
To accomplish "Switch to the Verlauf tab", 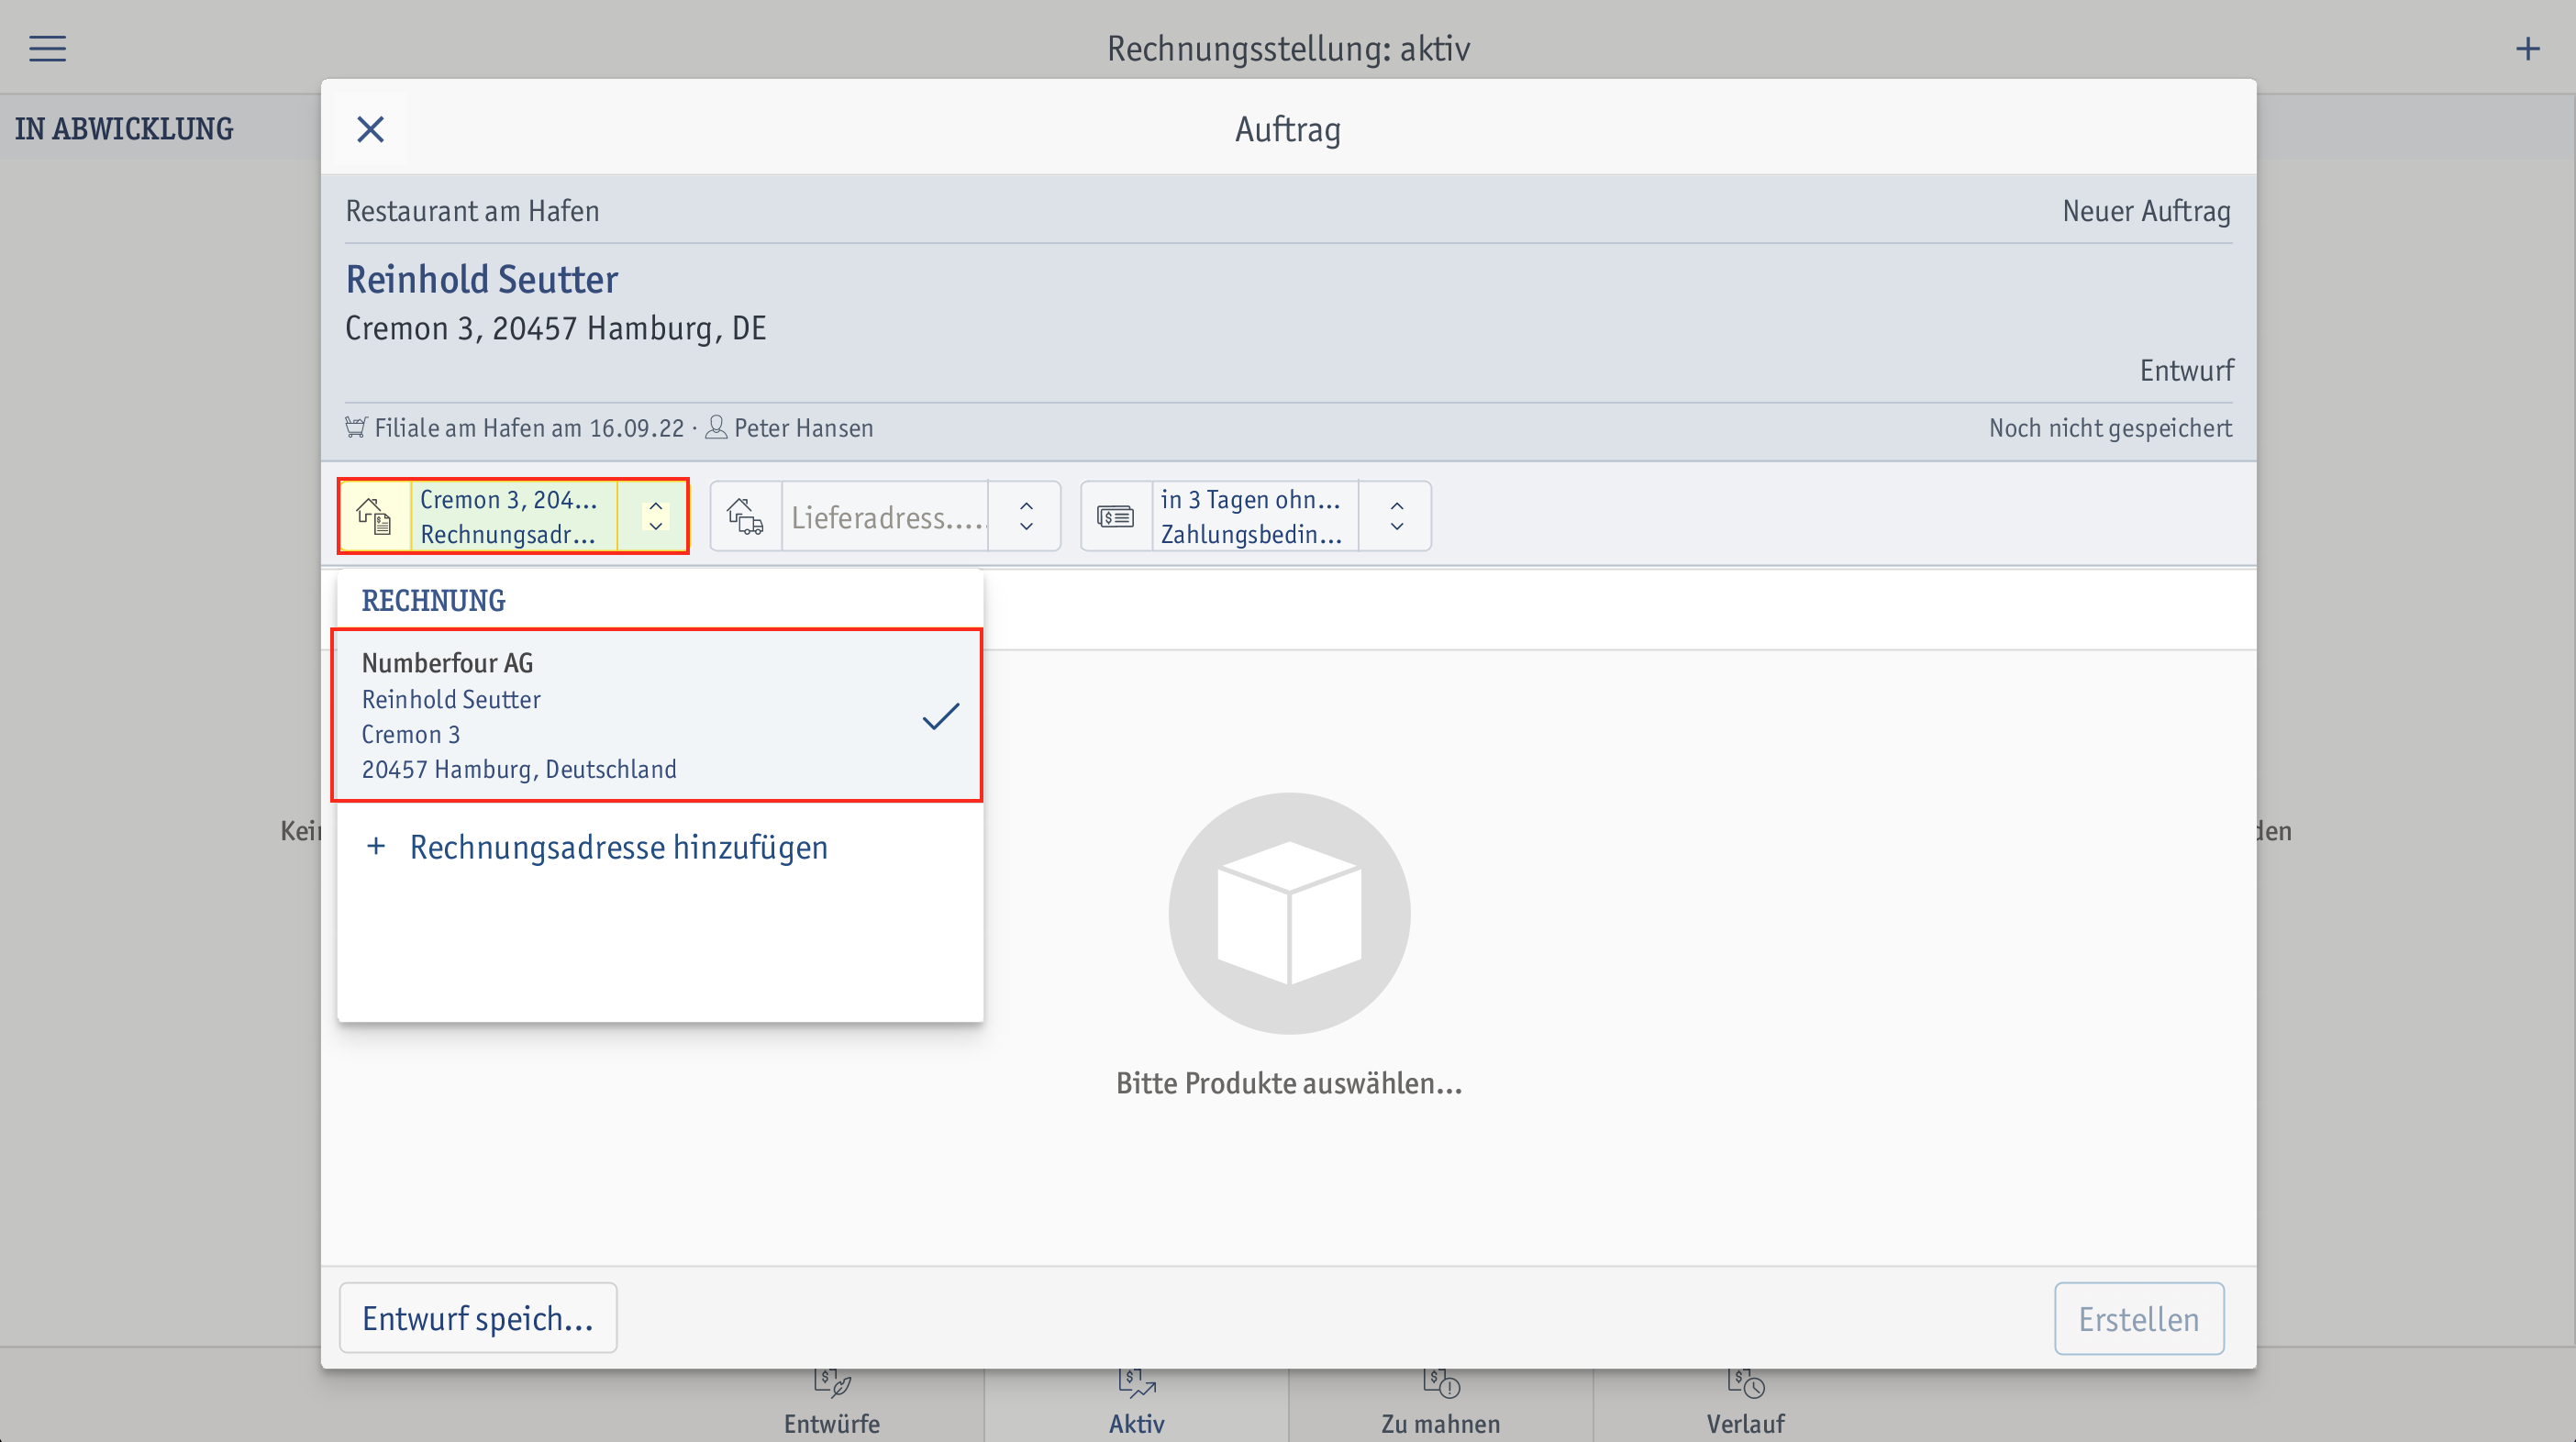I will [1746, 1404].
